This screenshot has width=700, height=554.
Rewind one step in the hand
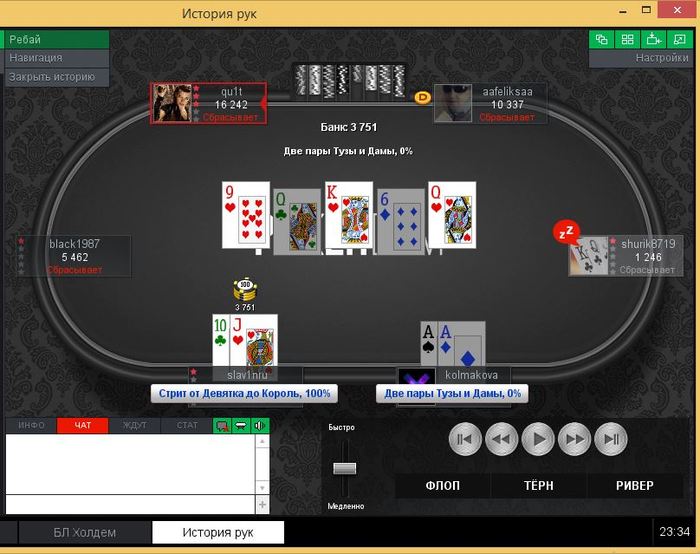502,439
